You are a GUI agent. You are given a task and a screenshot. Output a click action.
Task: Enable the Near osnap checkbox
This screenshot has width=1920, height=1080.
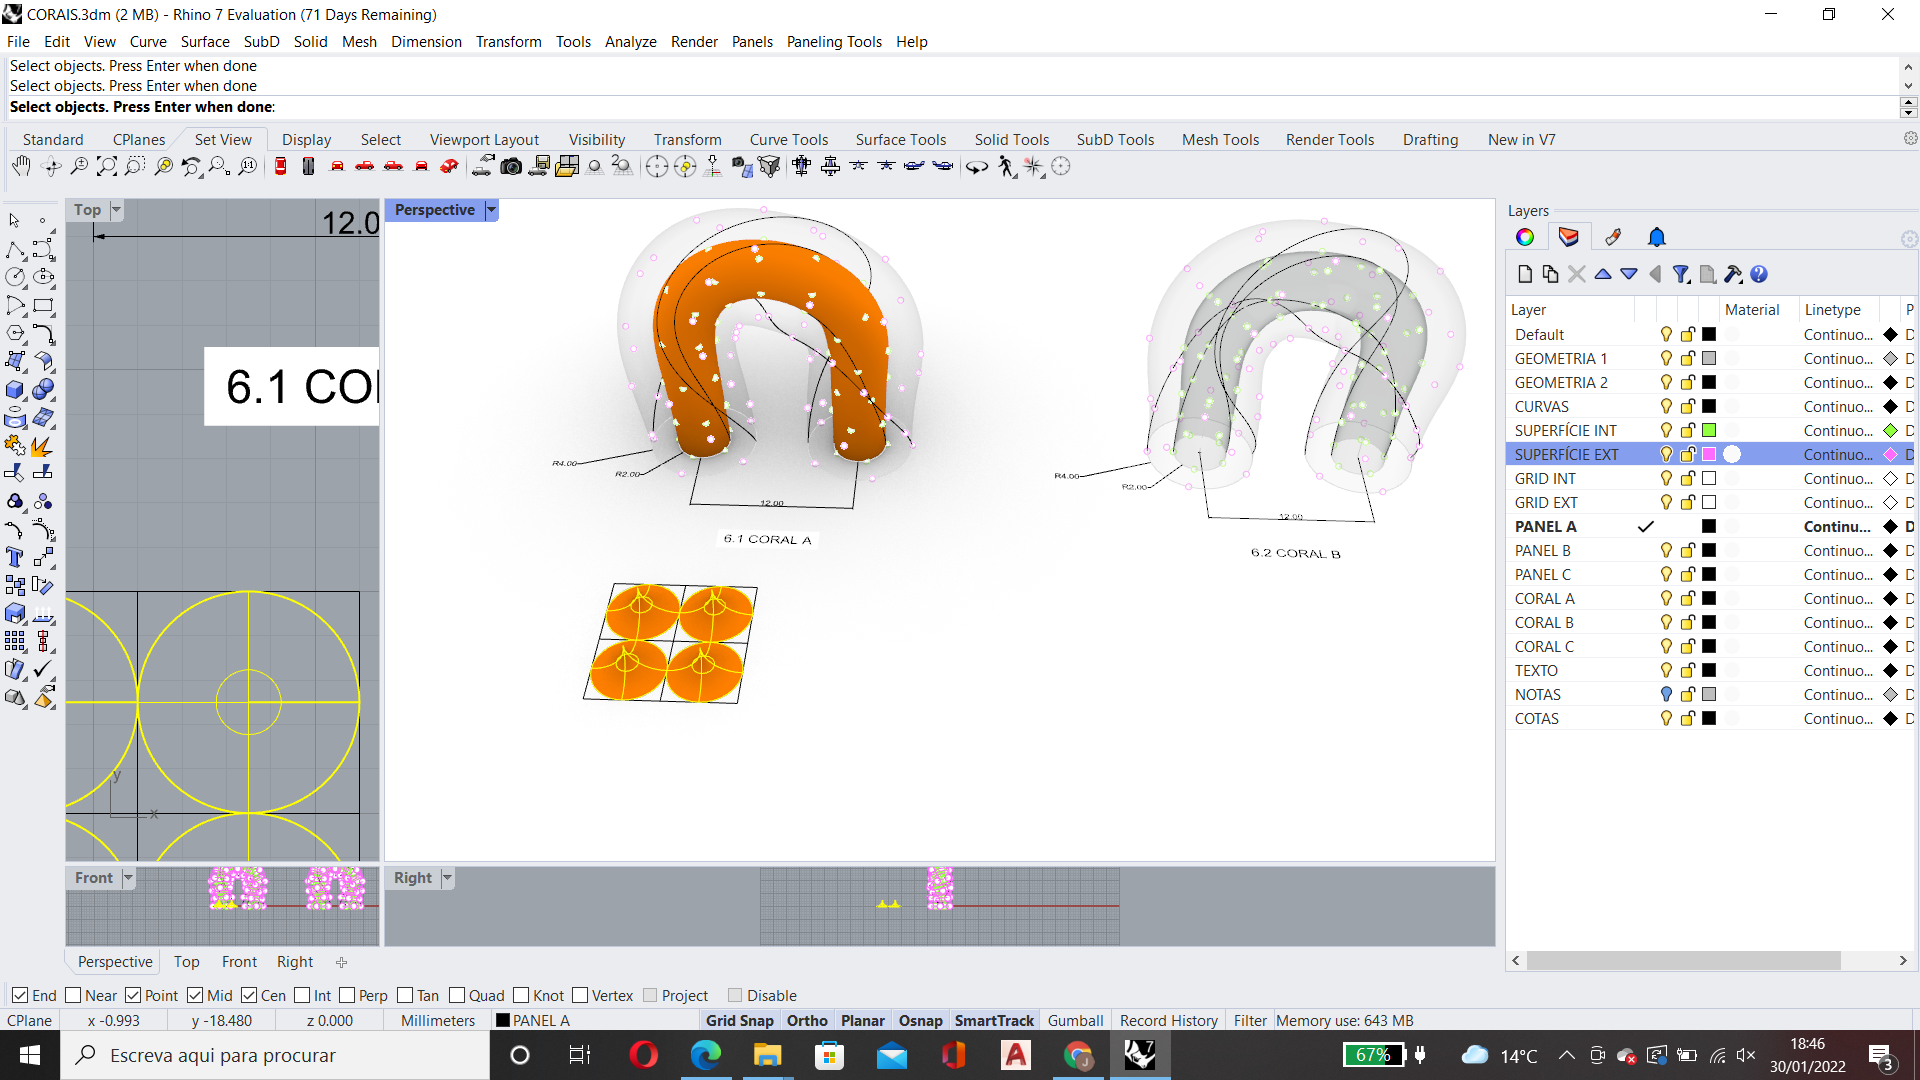[73, 995]
